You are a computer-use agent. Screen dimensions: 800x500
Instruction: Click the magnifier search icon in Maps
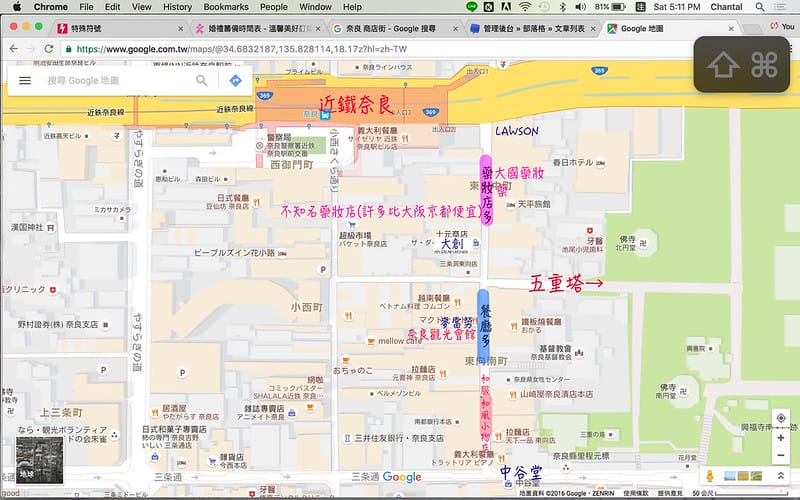point(202,81)
